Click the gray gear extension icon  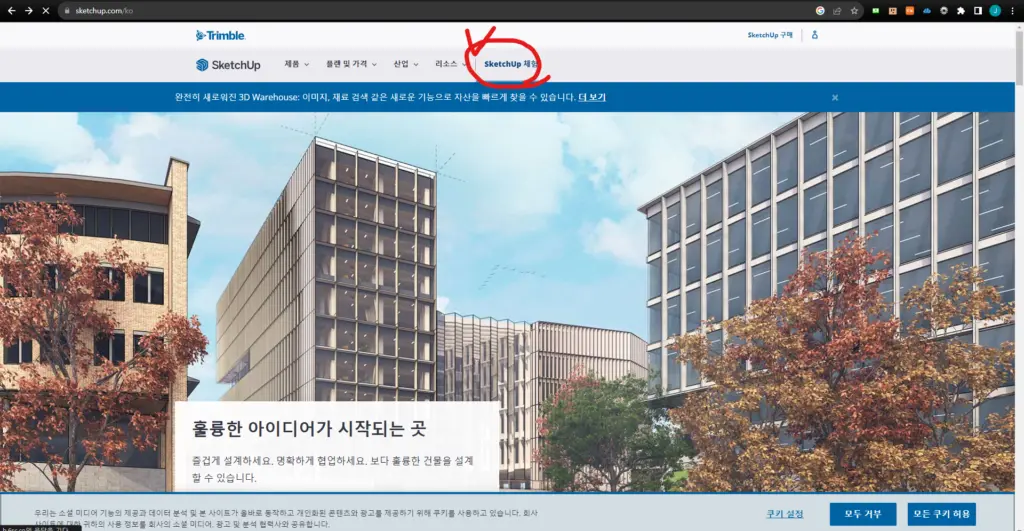click(x=944, y=10)
